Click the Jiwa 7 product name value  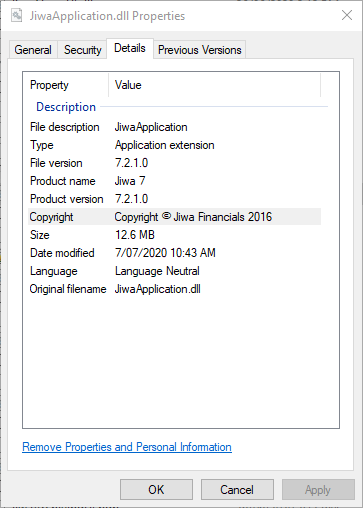pyautogui.click(x=130, y=181)
